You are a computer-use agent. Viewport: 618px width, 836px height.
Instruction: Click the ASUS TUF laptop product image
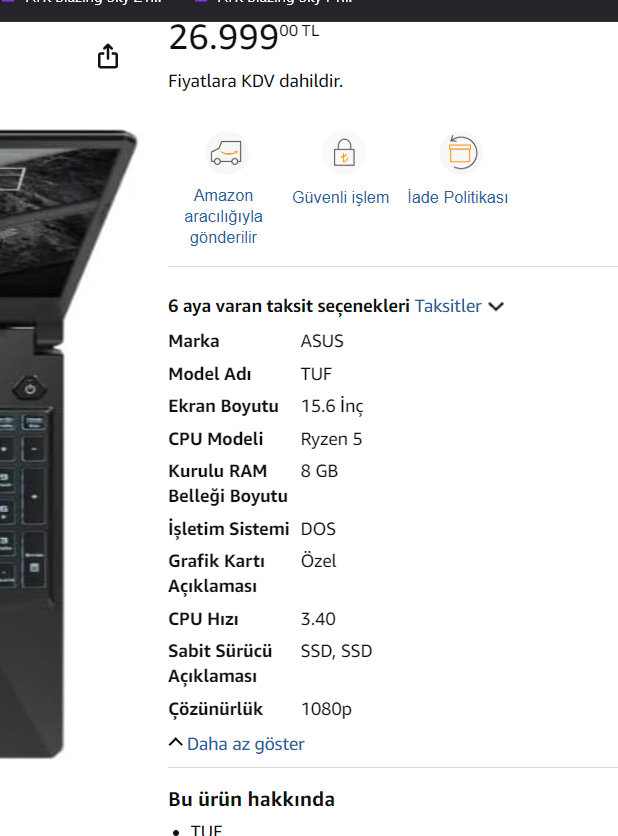click(x=67, y=443)
